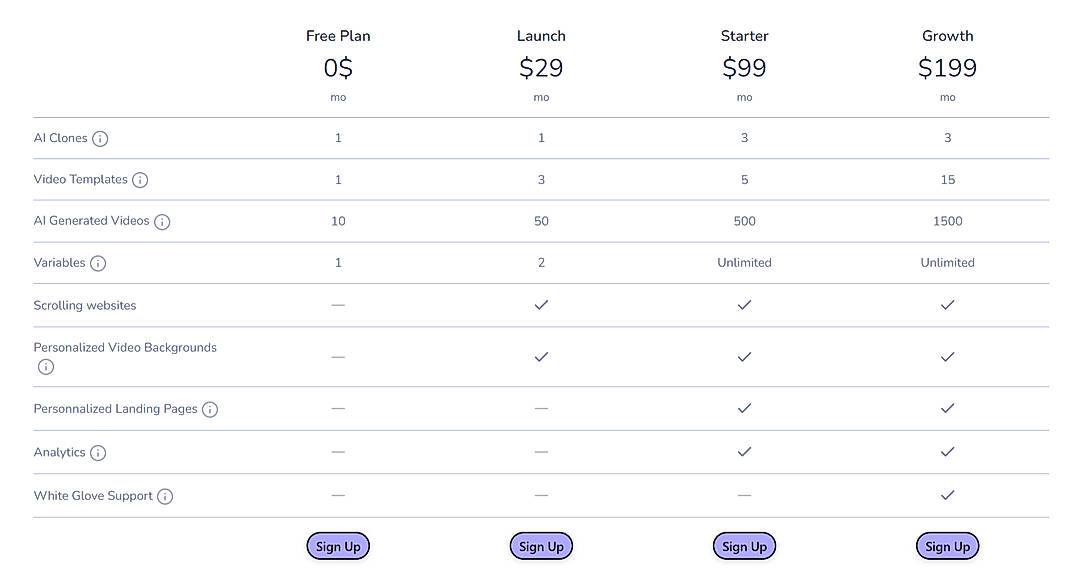Click the Growth checkmark for White Glove Support
The height and width of the screenshot is (580, 1070).
[x=947, y=495]
